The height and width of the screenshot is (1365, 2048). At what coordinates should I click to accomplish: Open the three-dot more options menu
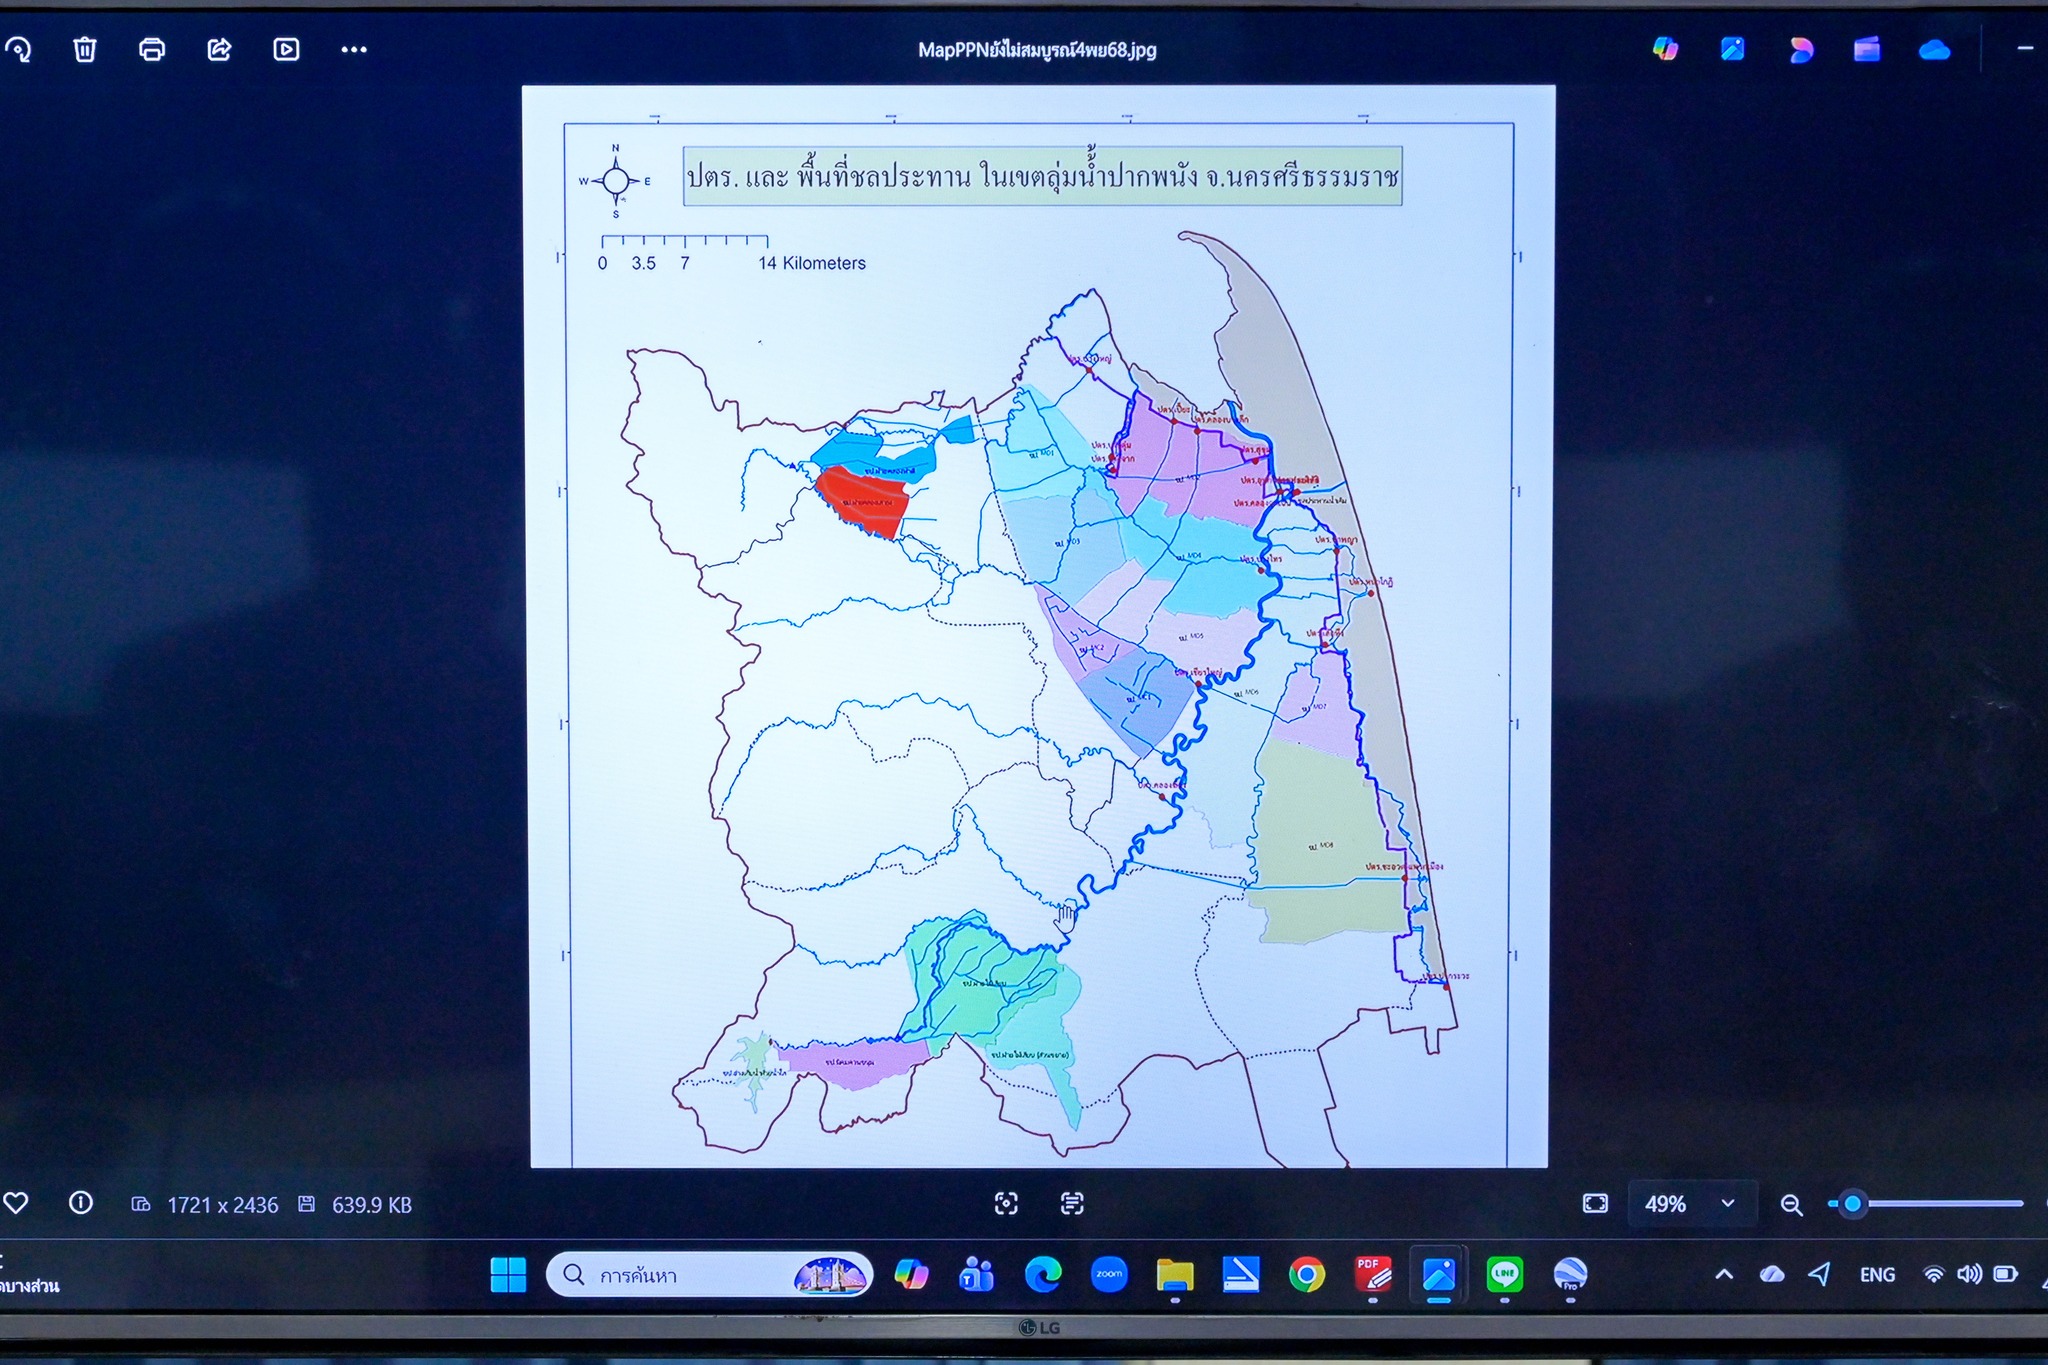[x=354, y=49]
